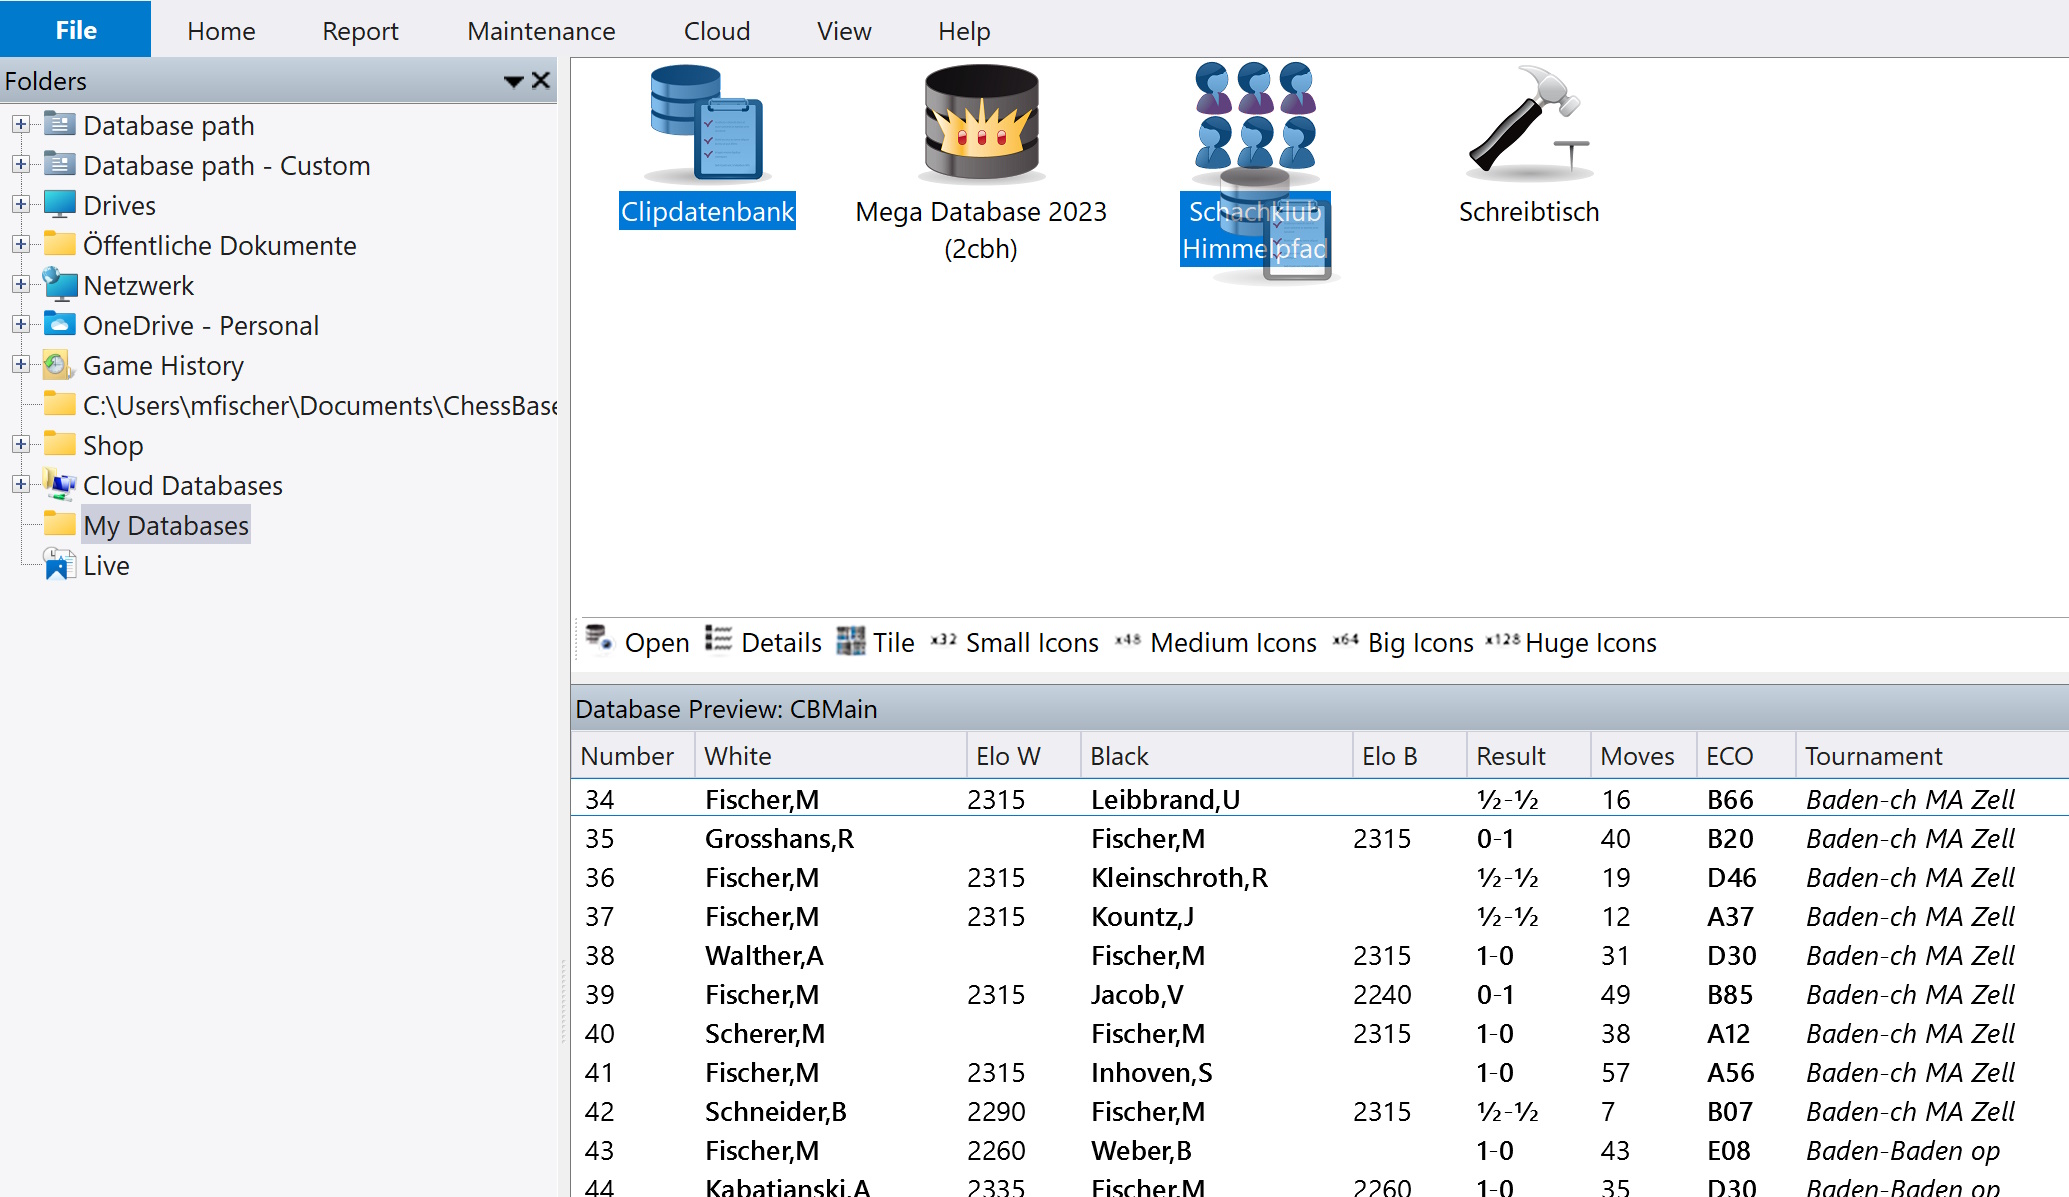Select the Clipdatenbank database icon
2069x1197 pixels.
pyautogui.click(x=706, y=124)
